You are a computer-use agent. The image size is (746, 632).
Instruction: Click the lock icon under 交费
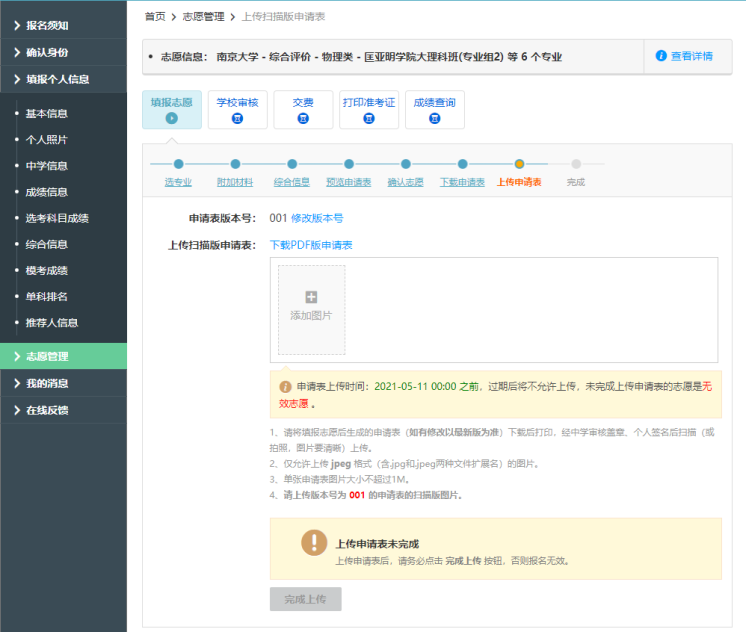click(x=303, y=118)
